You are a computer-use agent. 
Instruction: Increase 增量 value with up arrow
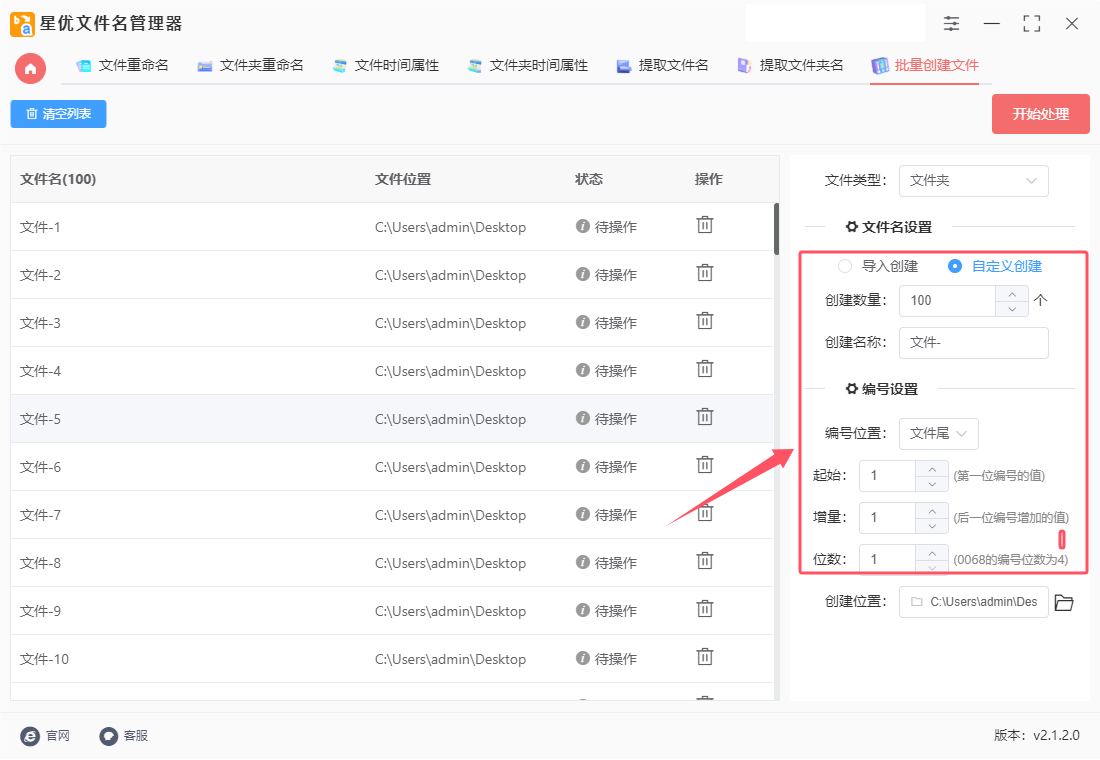pyautogui.click(x=932, y=511)
